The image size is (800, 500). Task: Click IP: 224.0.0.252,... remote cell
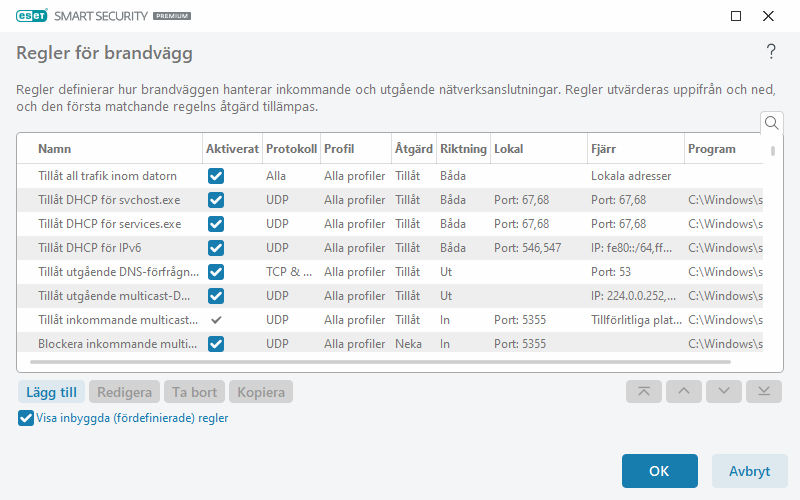click(634, 296)
